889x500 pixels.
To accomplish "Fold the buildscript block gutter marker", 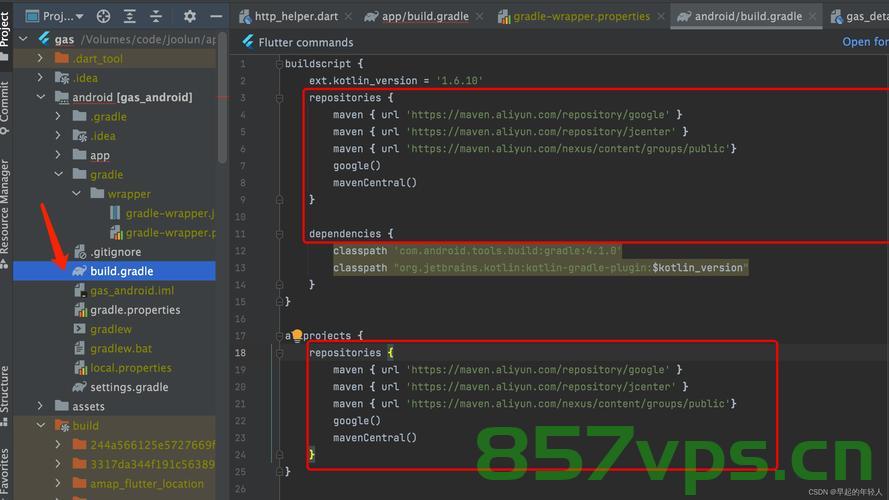I will pos(279,64).
